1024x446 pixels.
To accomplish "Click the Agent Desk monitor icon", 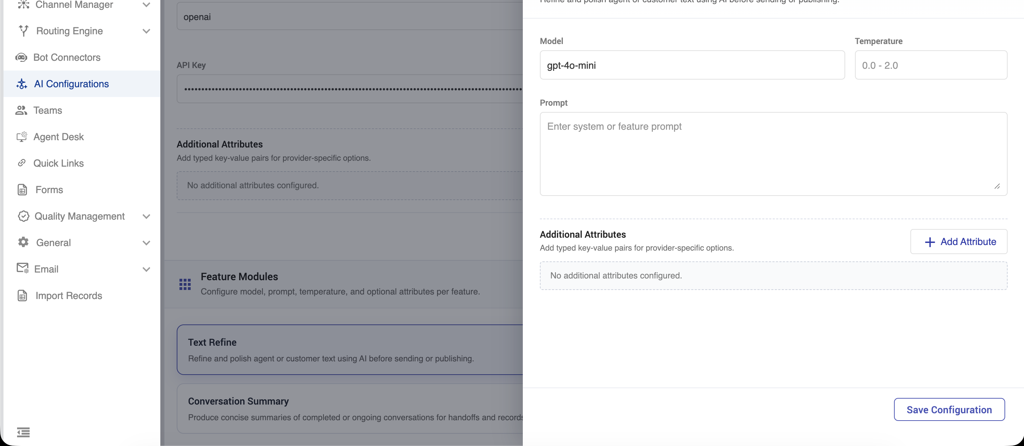I will [21, 137].
